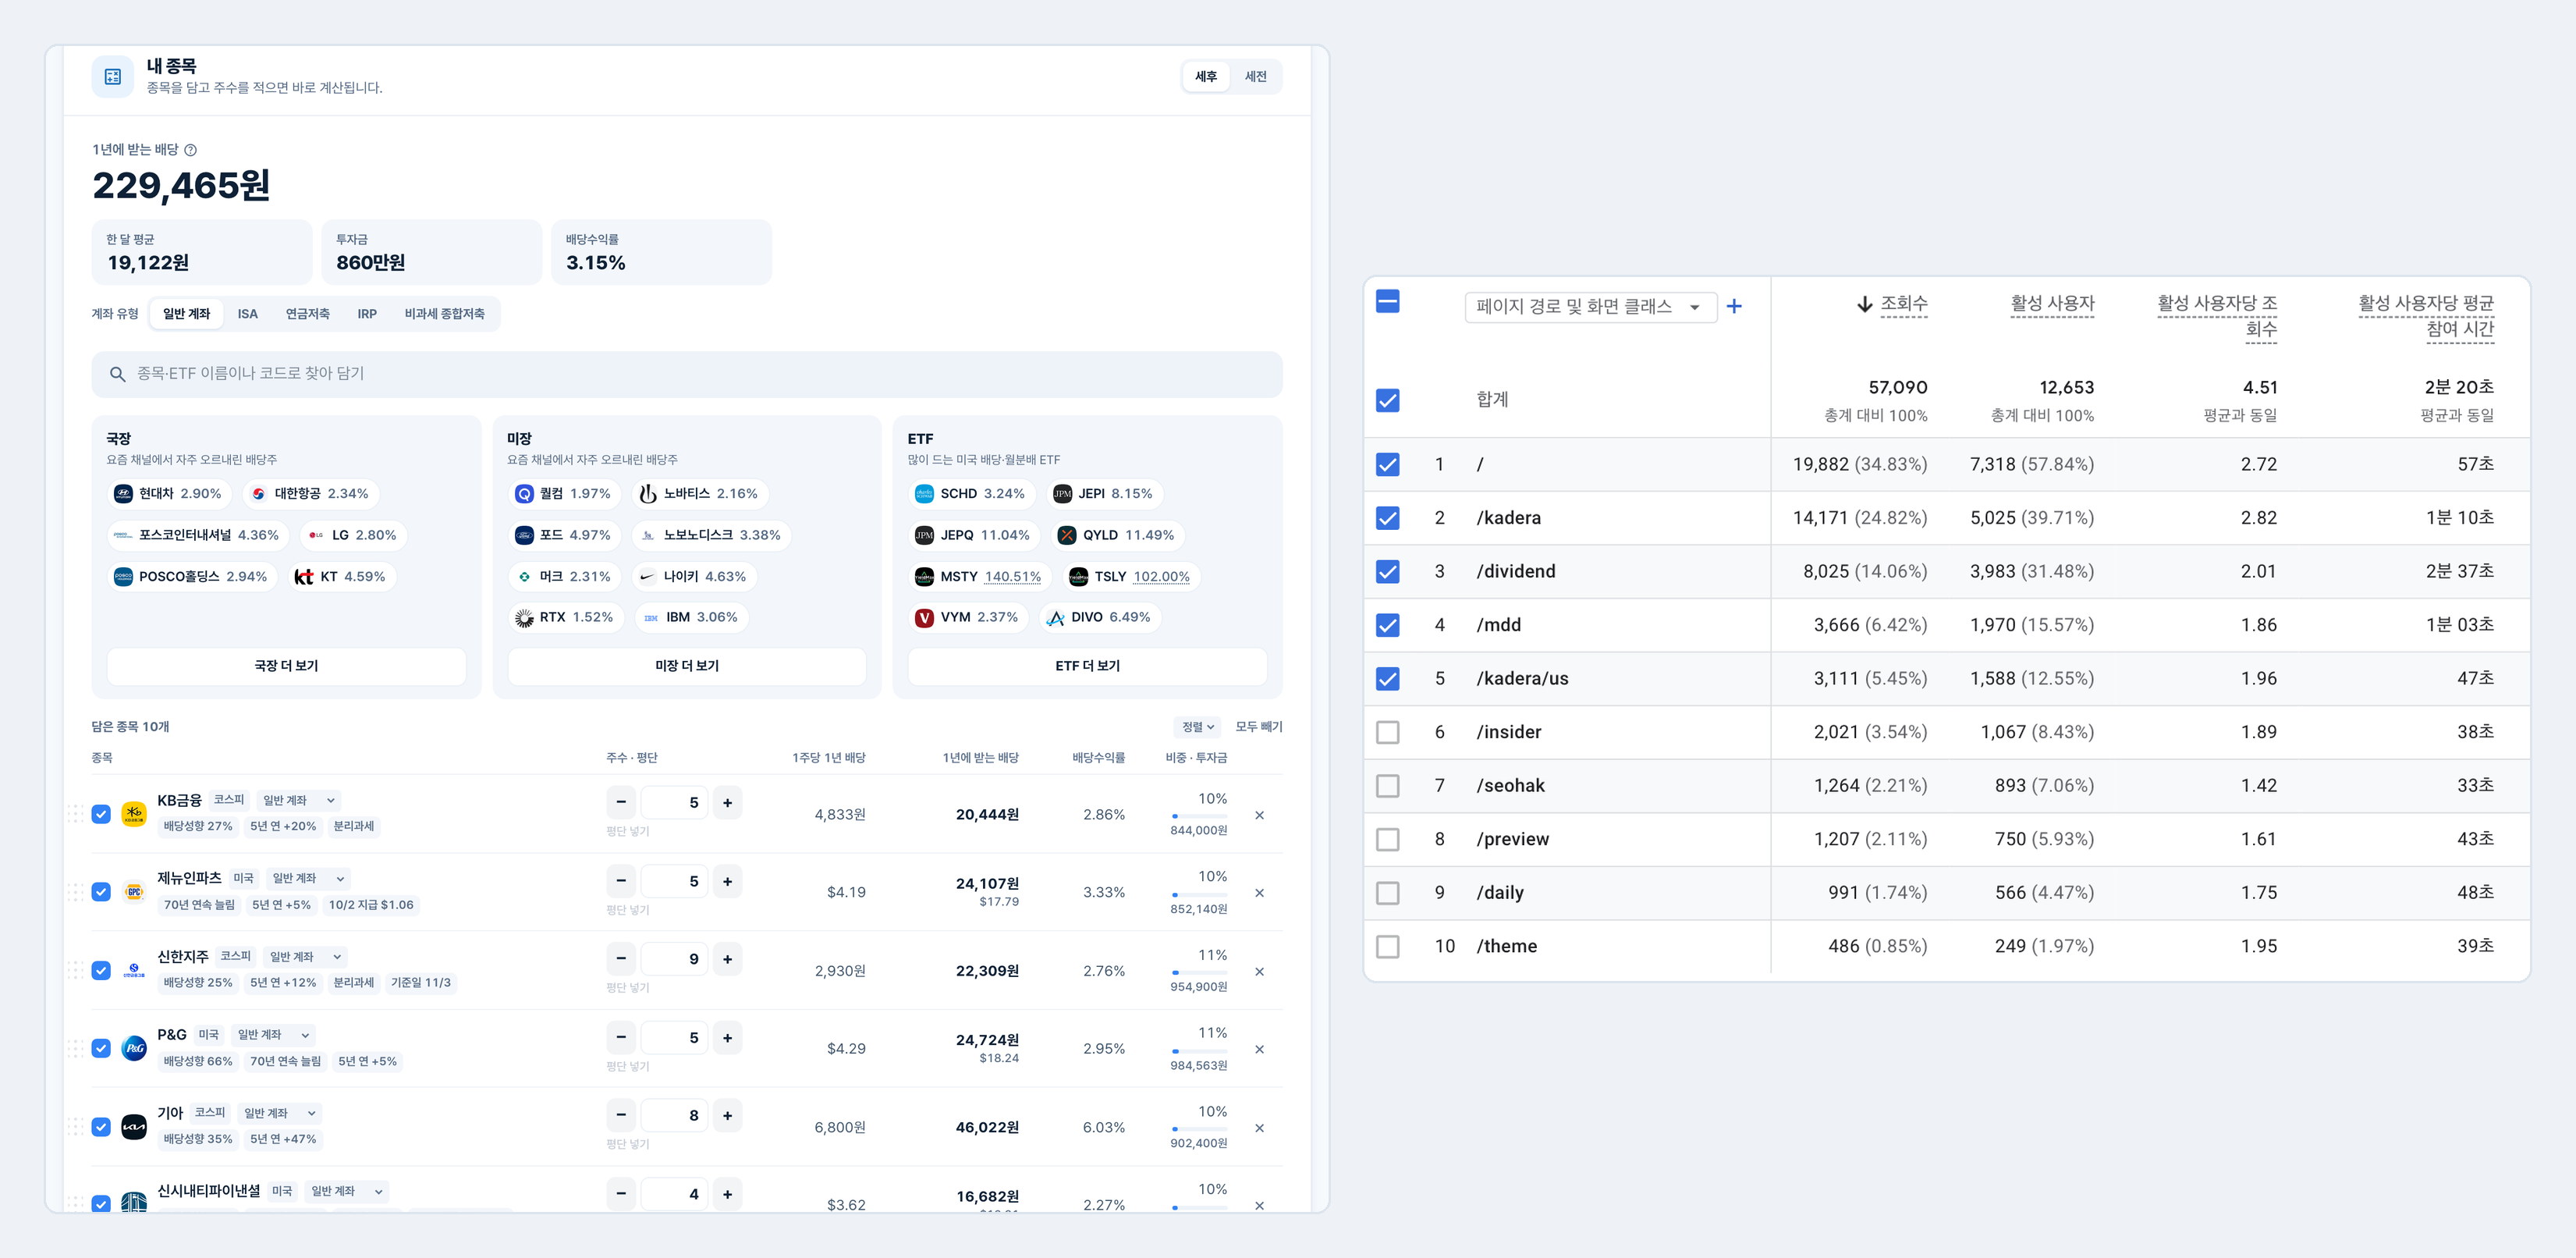Click the calculator icon beside 내 종목
The image size is (2576, 1258).
pos(113,77)
